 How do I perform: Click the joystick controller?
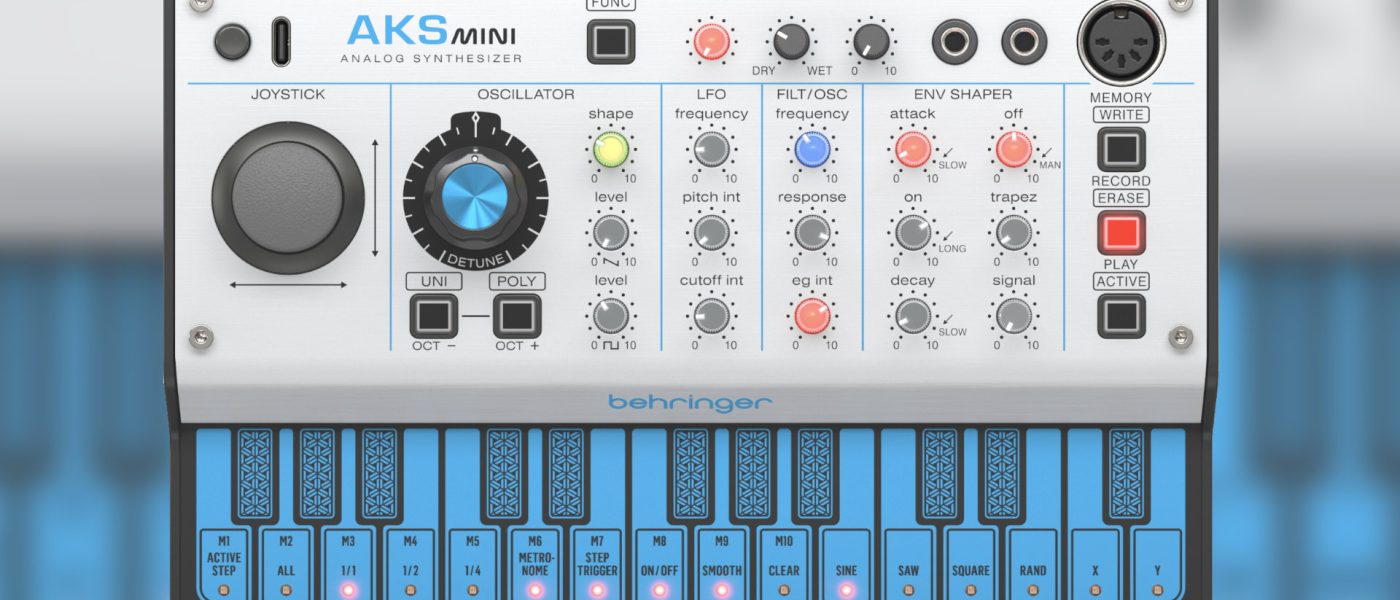coord(288,197)
